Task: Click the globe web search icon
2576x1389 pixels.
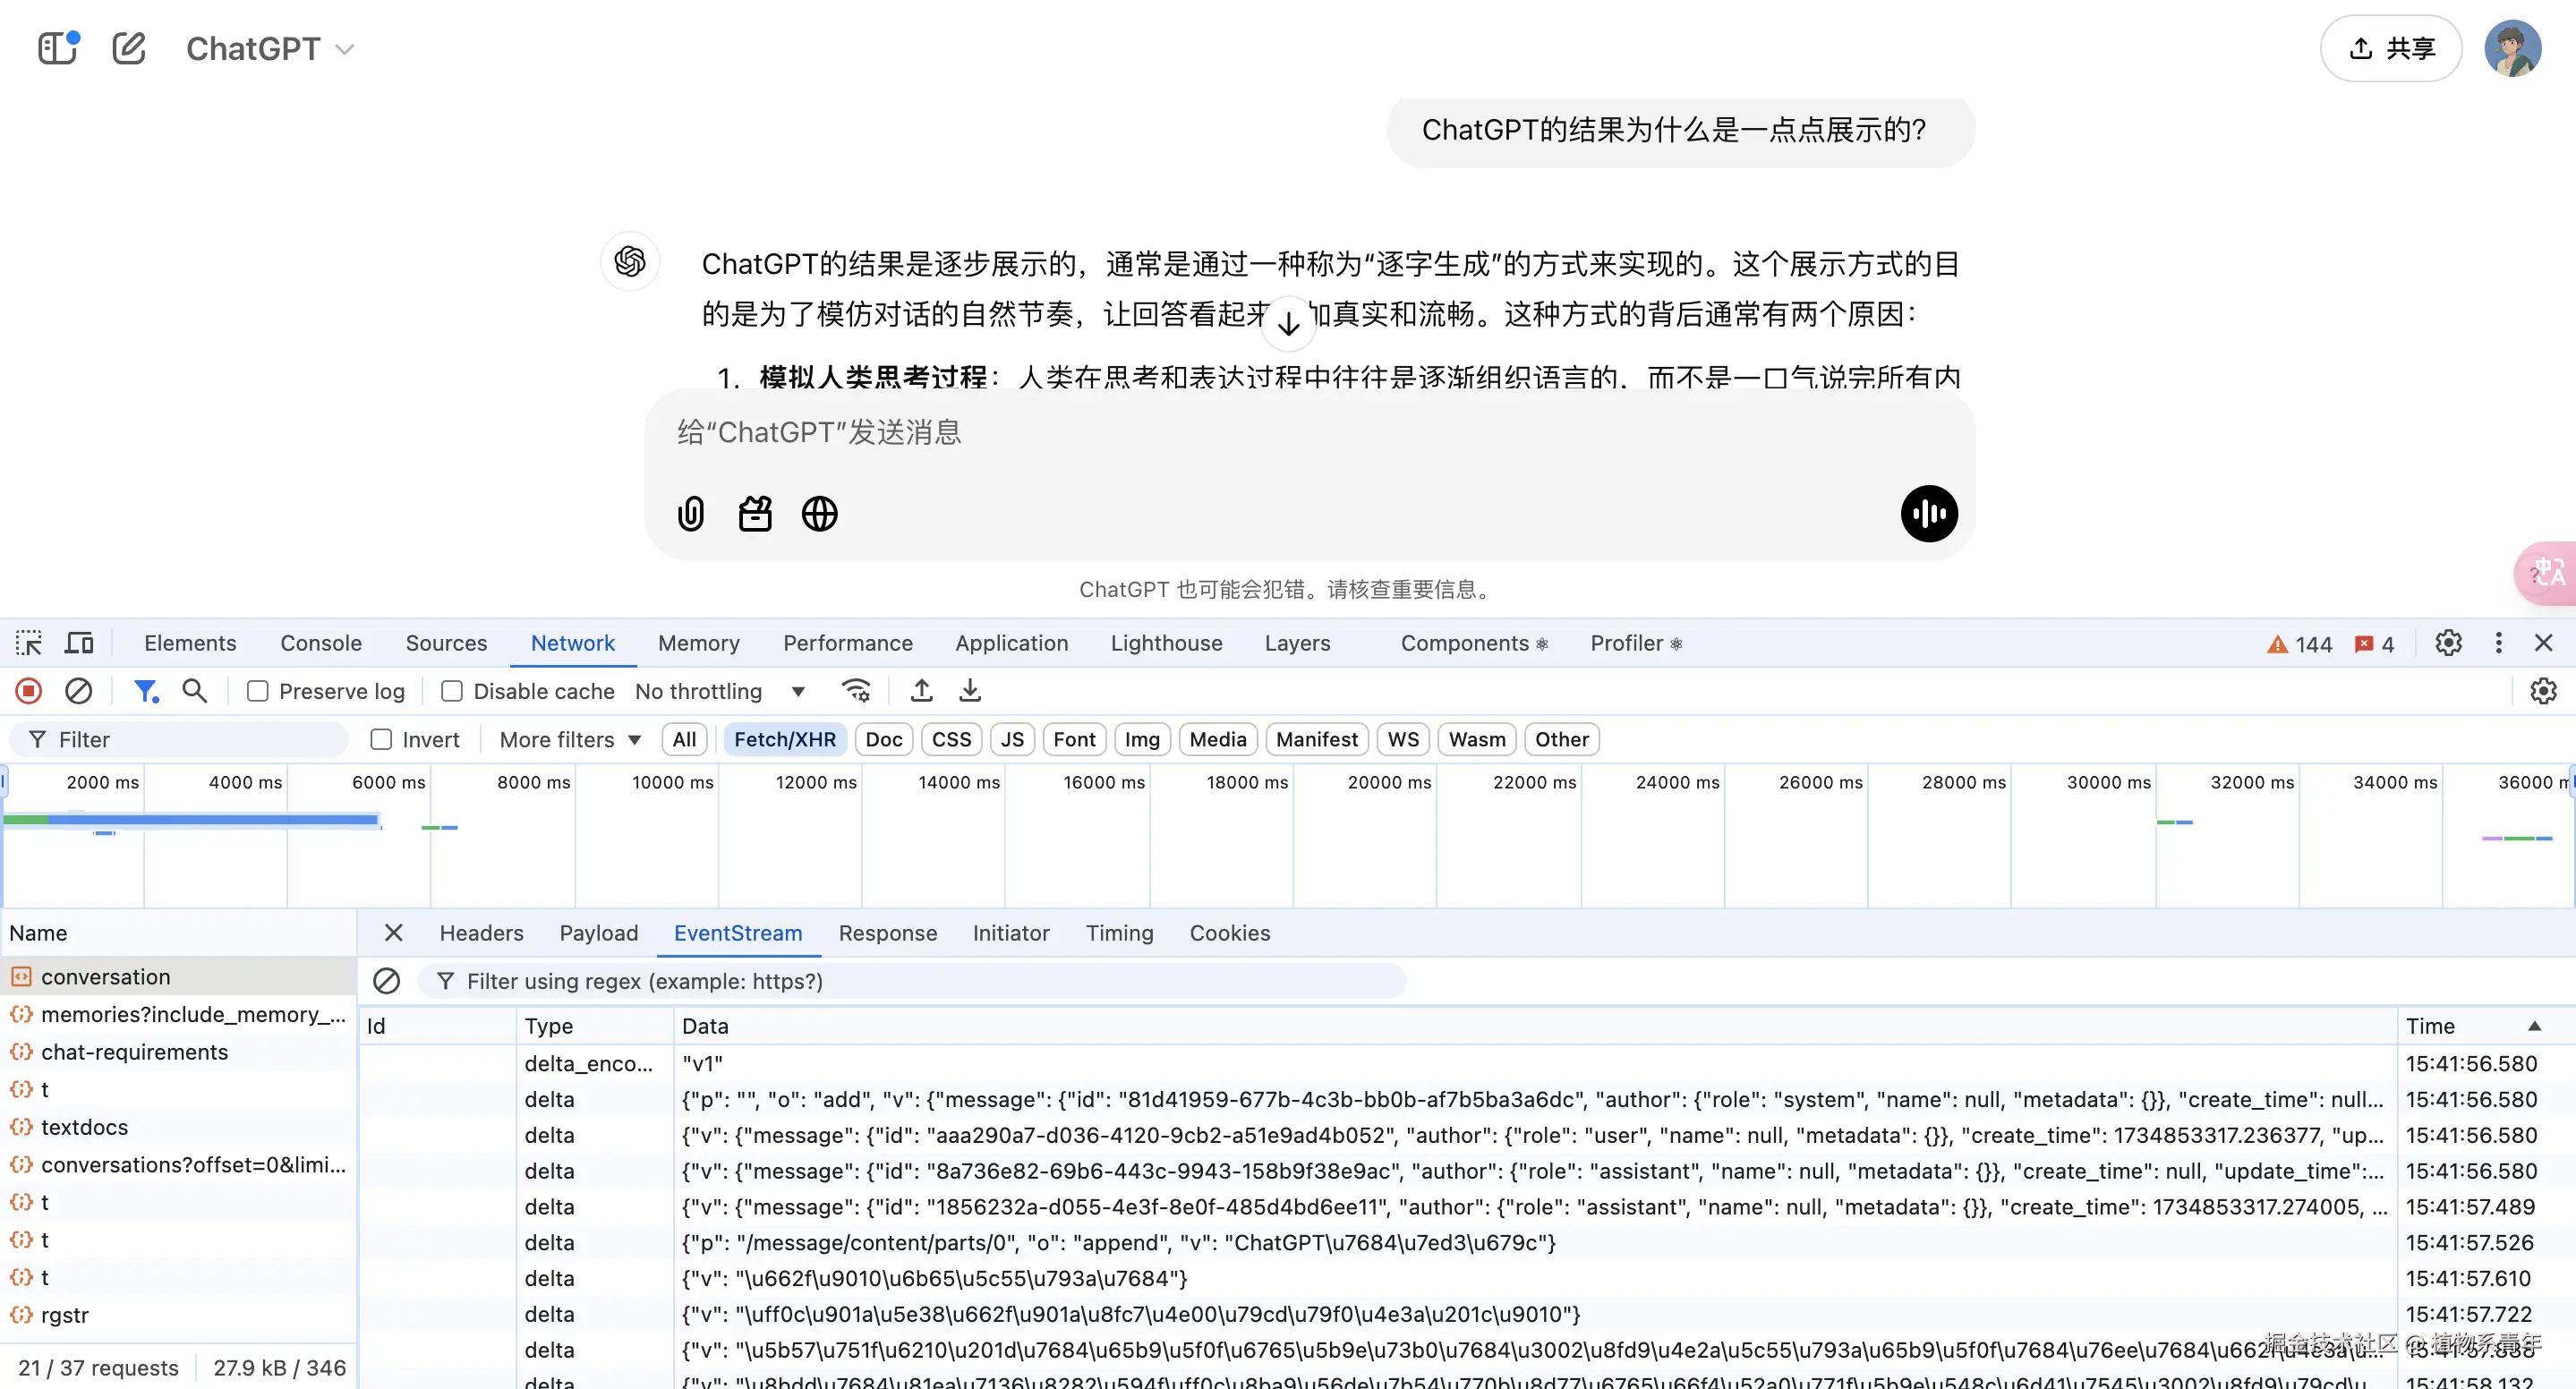Action: coord(819,514)
